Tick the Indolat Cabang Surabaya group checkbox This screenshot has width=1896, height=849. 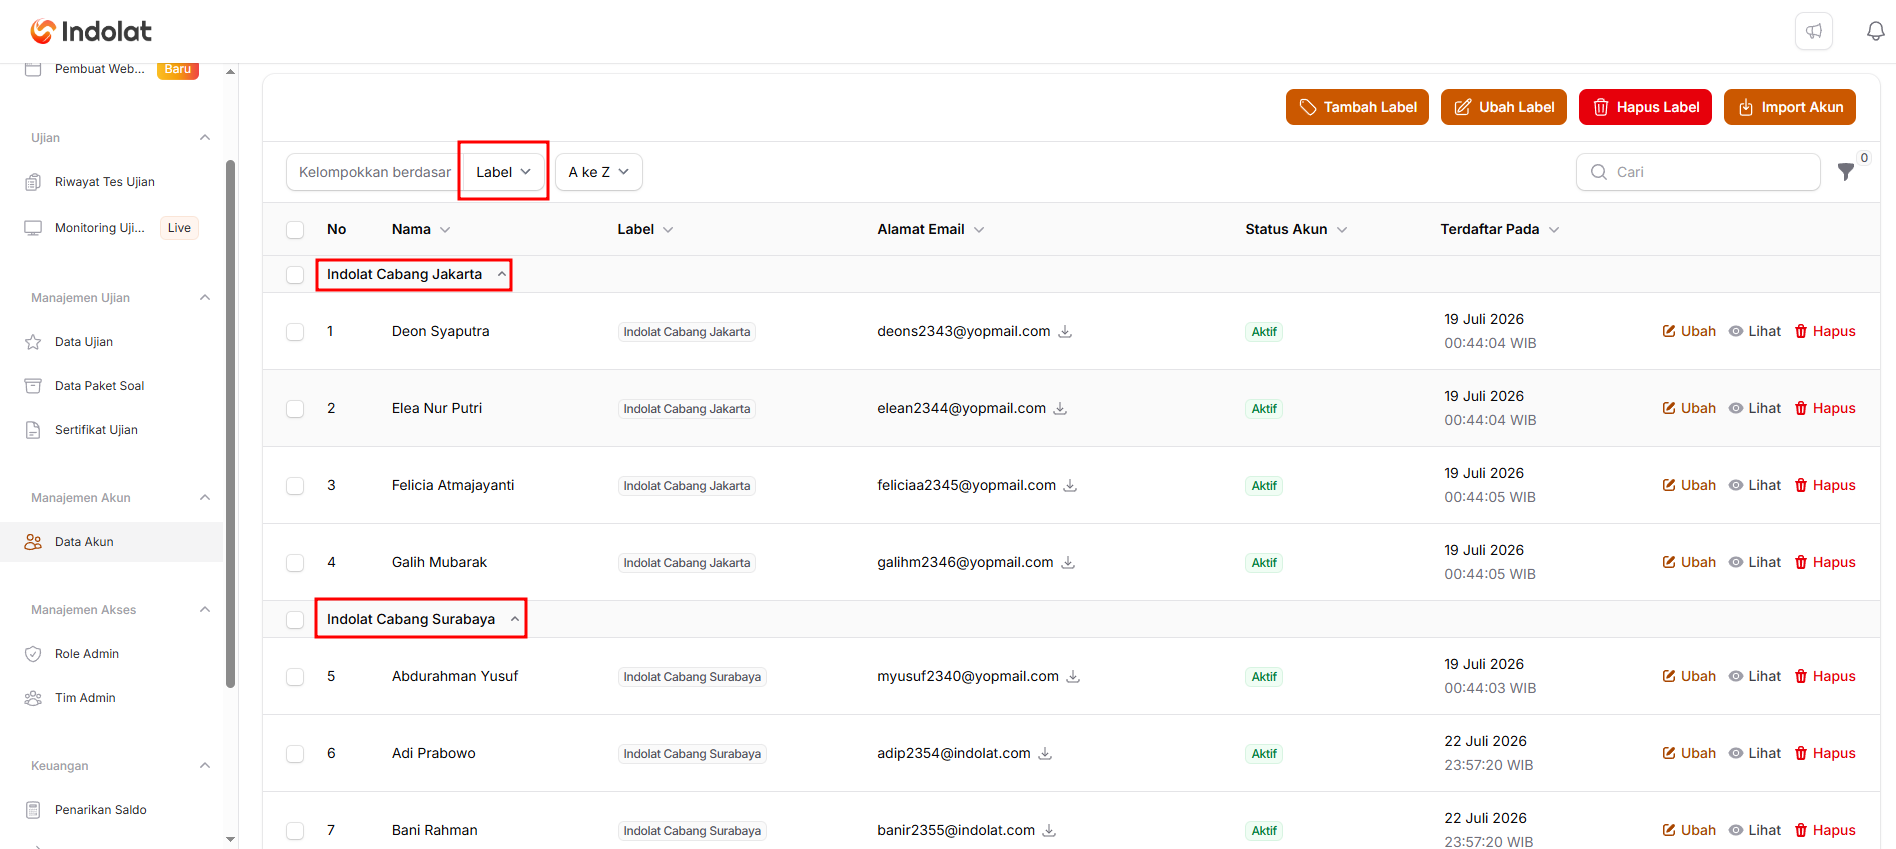[295, 620]
